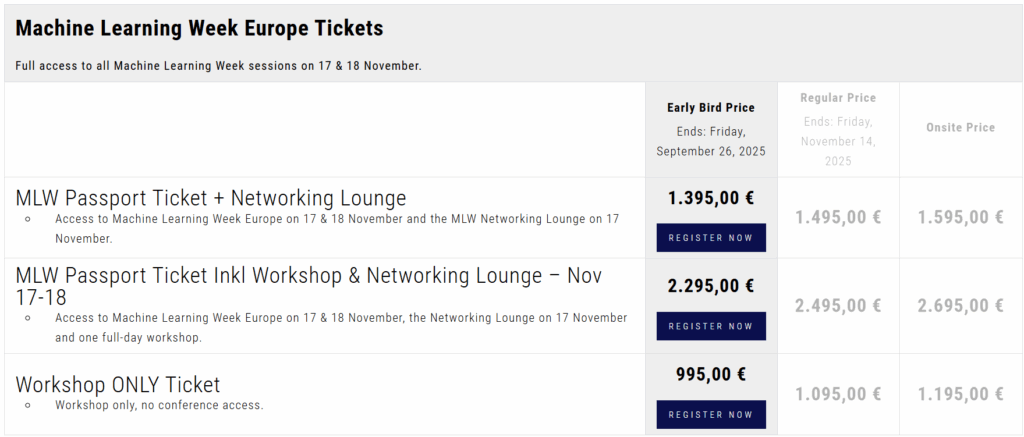Select the September 26, 2025 early bird deadline
The image size is (1024, 437).
tap(711, 151)
